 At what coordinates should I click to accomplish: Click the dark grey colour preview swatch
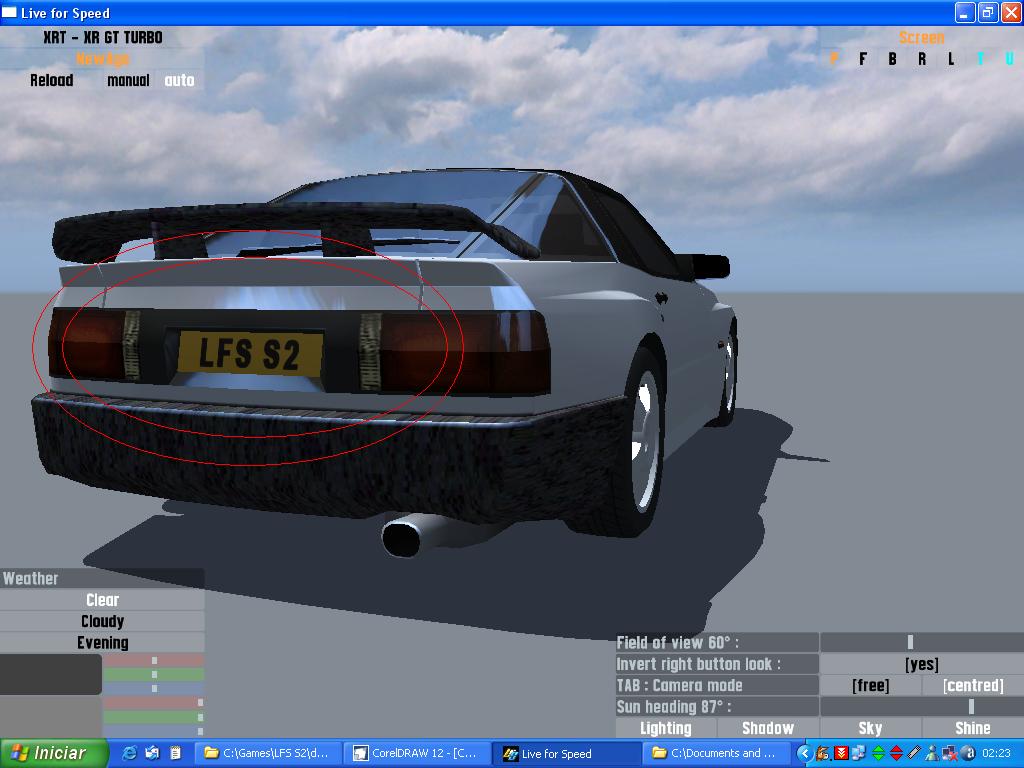[51, 674]
